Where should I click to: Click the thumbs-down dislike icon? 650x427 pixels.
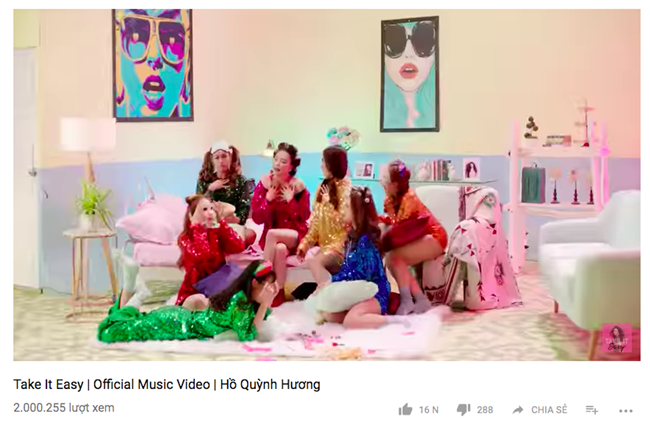463,410
